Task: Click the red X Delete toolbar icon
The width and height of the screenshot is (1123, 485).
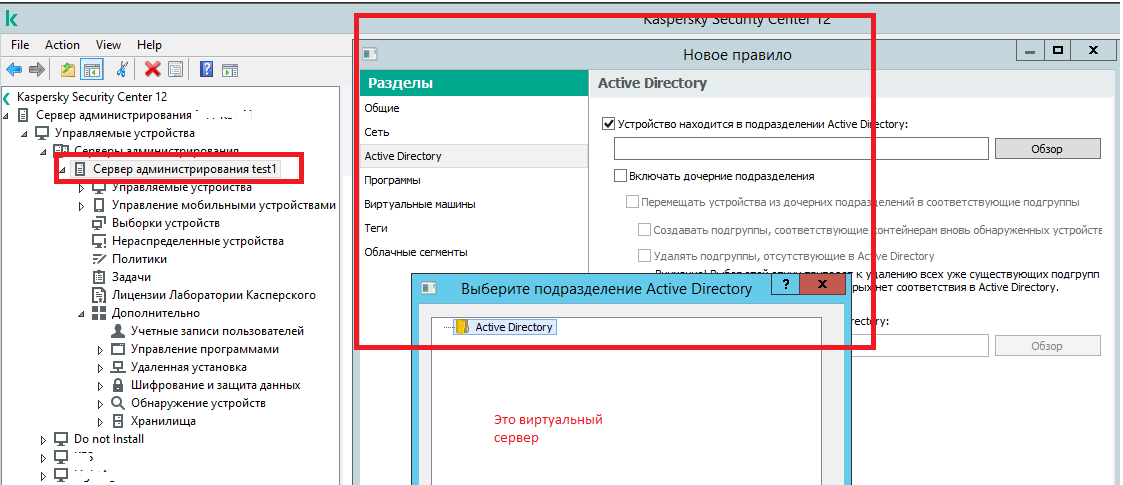Action: (153, 69)
